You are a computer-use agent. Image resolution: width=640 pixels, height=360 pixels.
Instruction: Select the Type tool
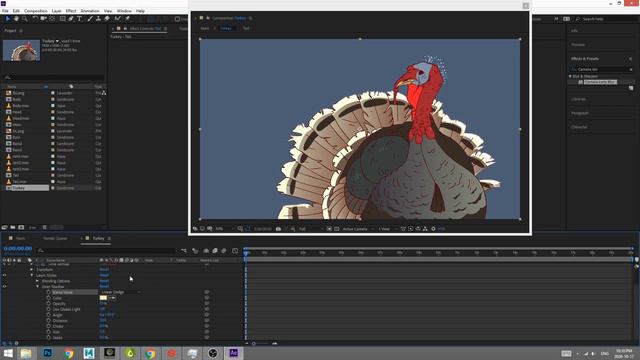pos(80,19)
